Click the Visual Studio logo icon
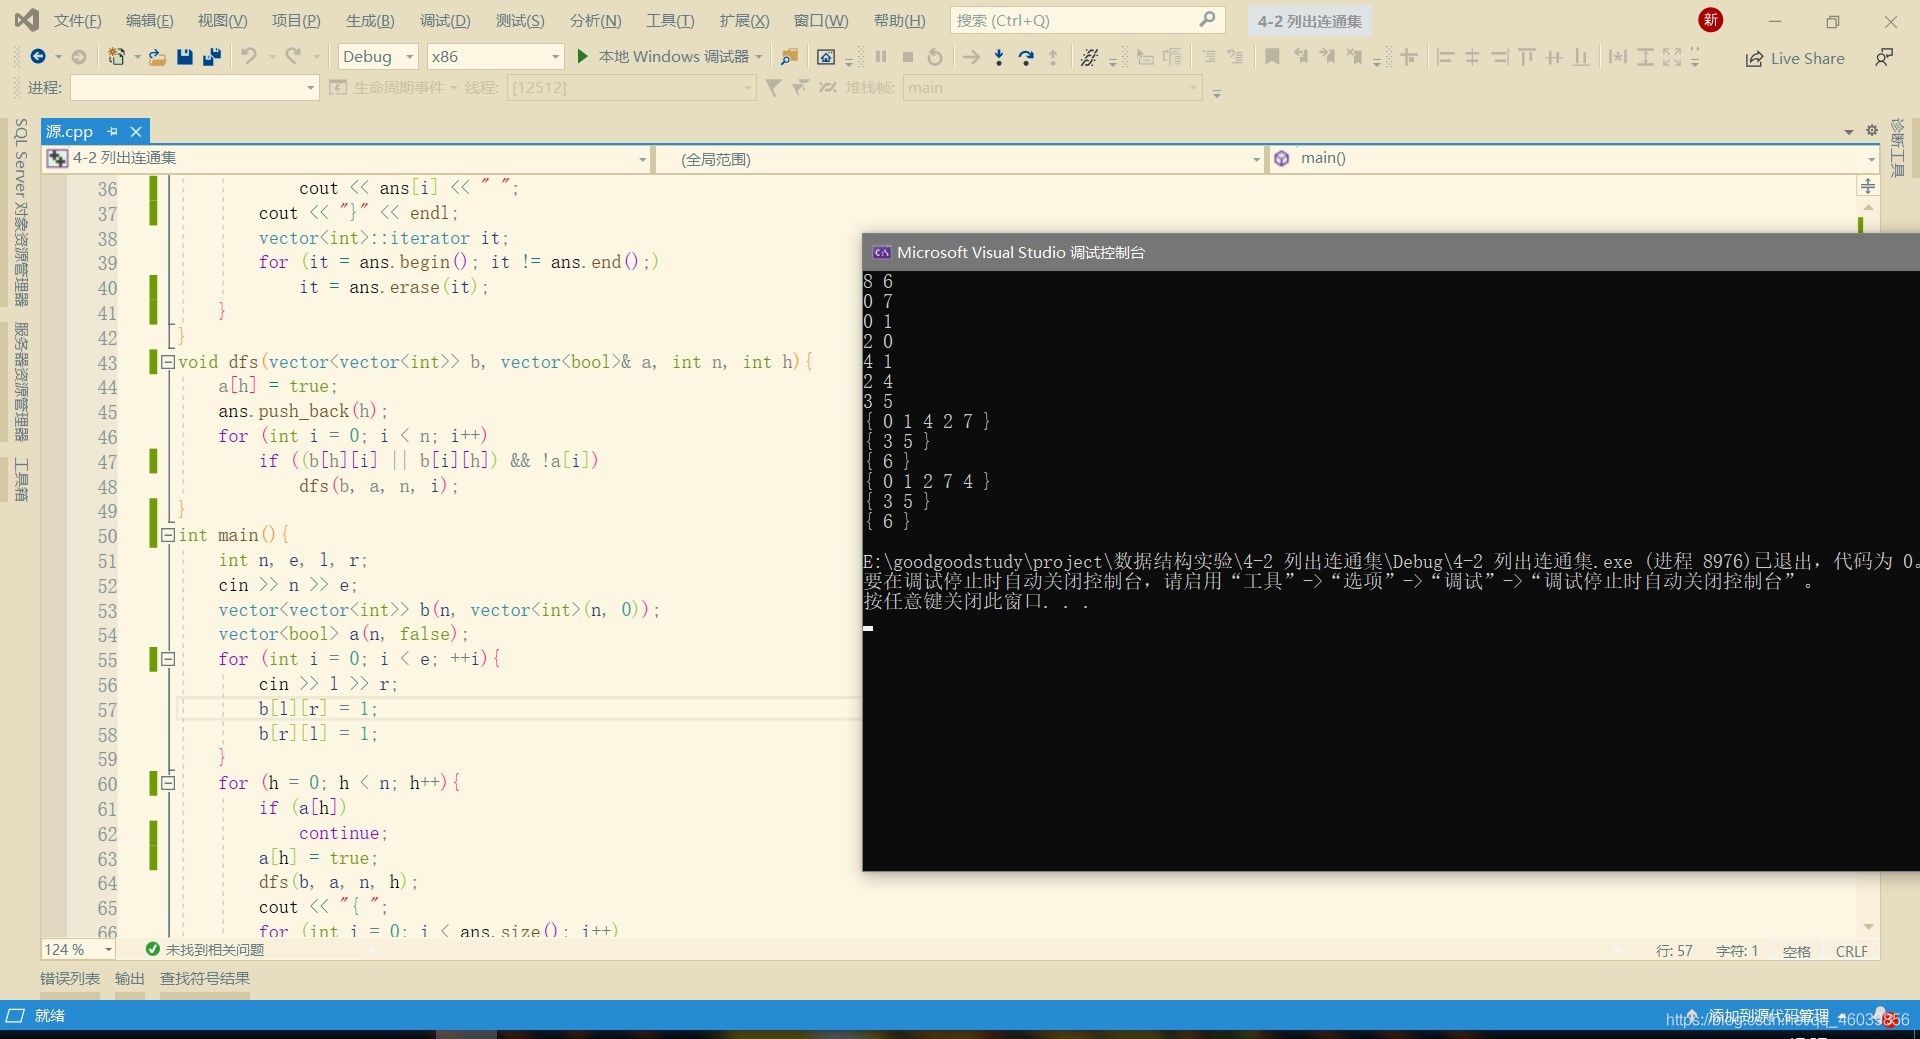The height and width of the screenshot is (1039, 1920). pos(27,20)
